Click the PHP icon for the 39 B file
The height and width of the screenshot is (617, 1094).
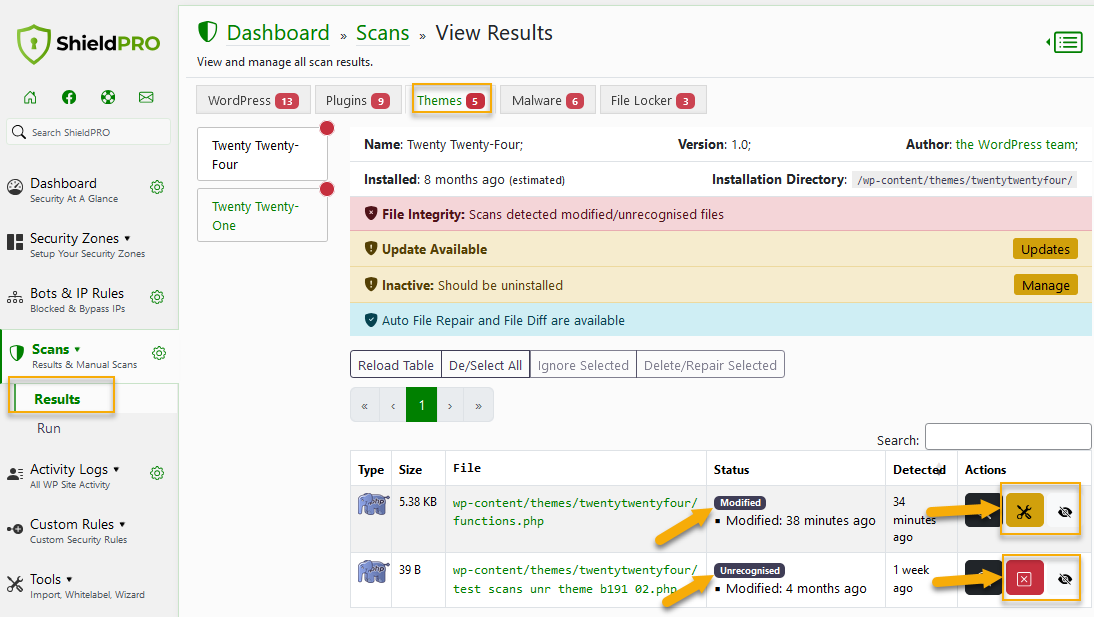[373, 572]
